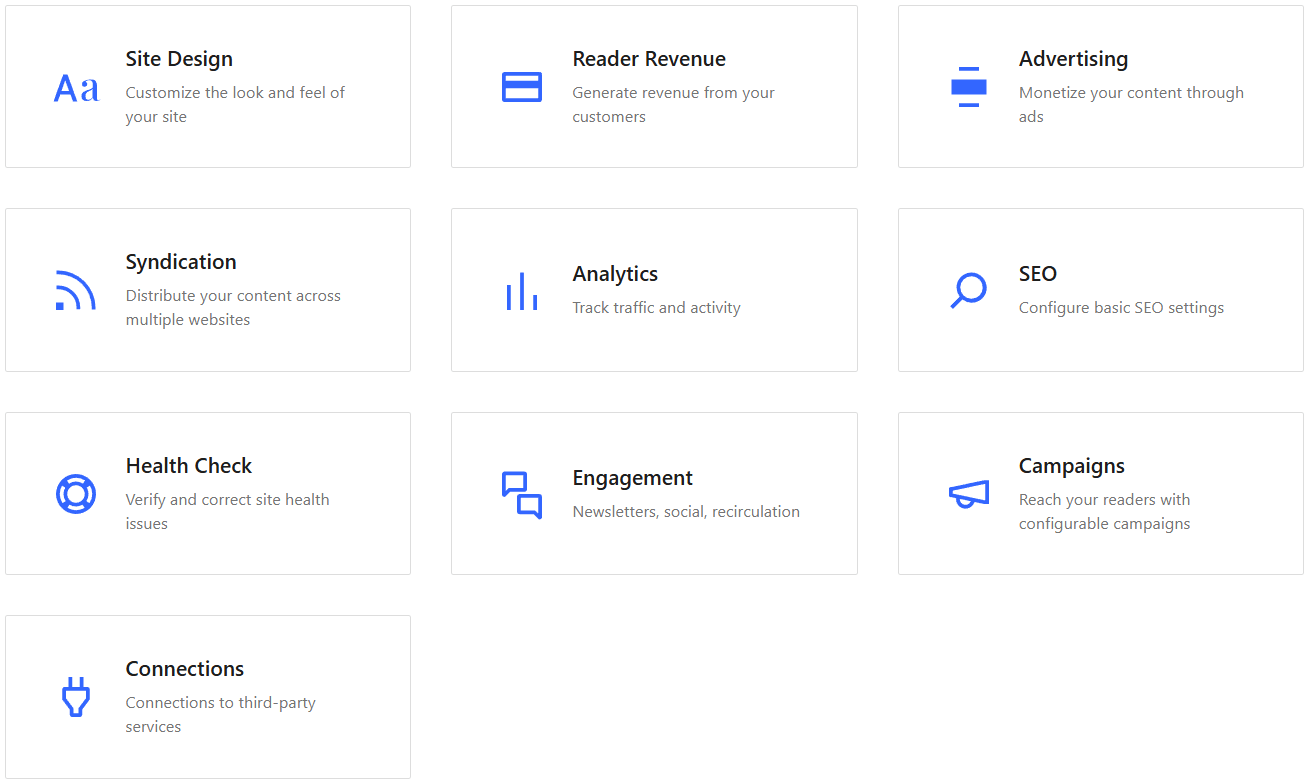Image resolution: width=1308 pixels, height=784 pixels.
Task: Open the Reader Revenue heading
Action: coord(649,59)
